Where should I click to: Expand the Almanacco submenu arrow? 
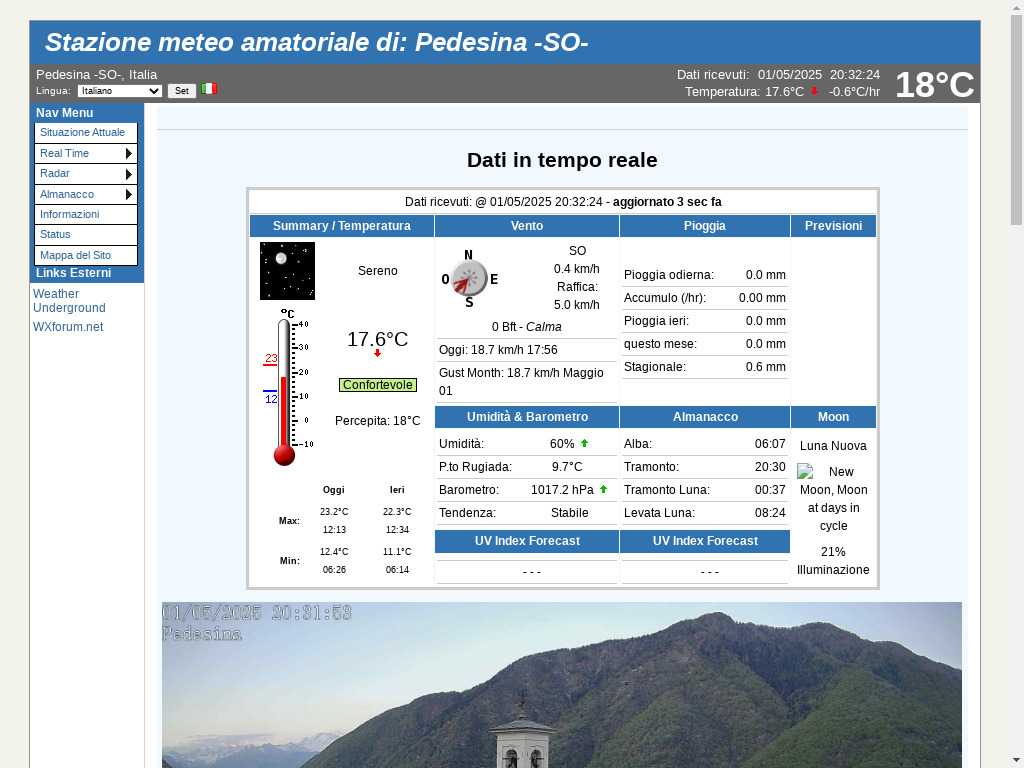coord(129,194)
